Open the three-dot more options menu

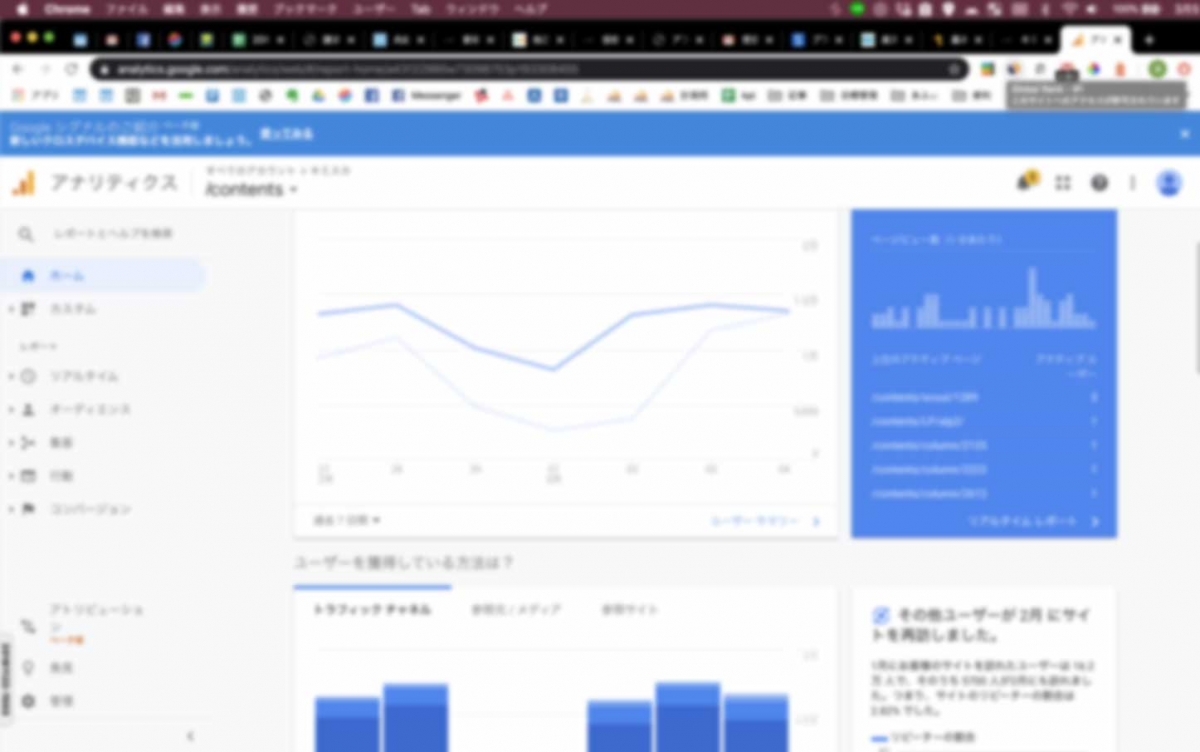(x=1133, y=183)
